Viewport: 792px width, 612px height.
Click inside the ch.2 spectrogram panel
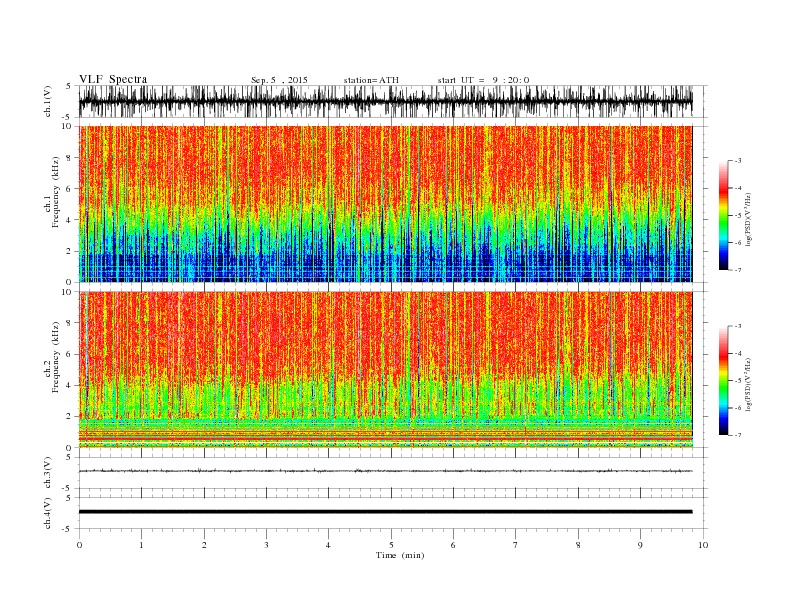coord(386,370)
